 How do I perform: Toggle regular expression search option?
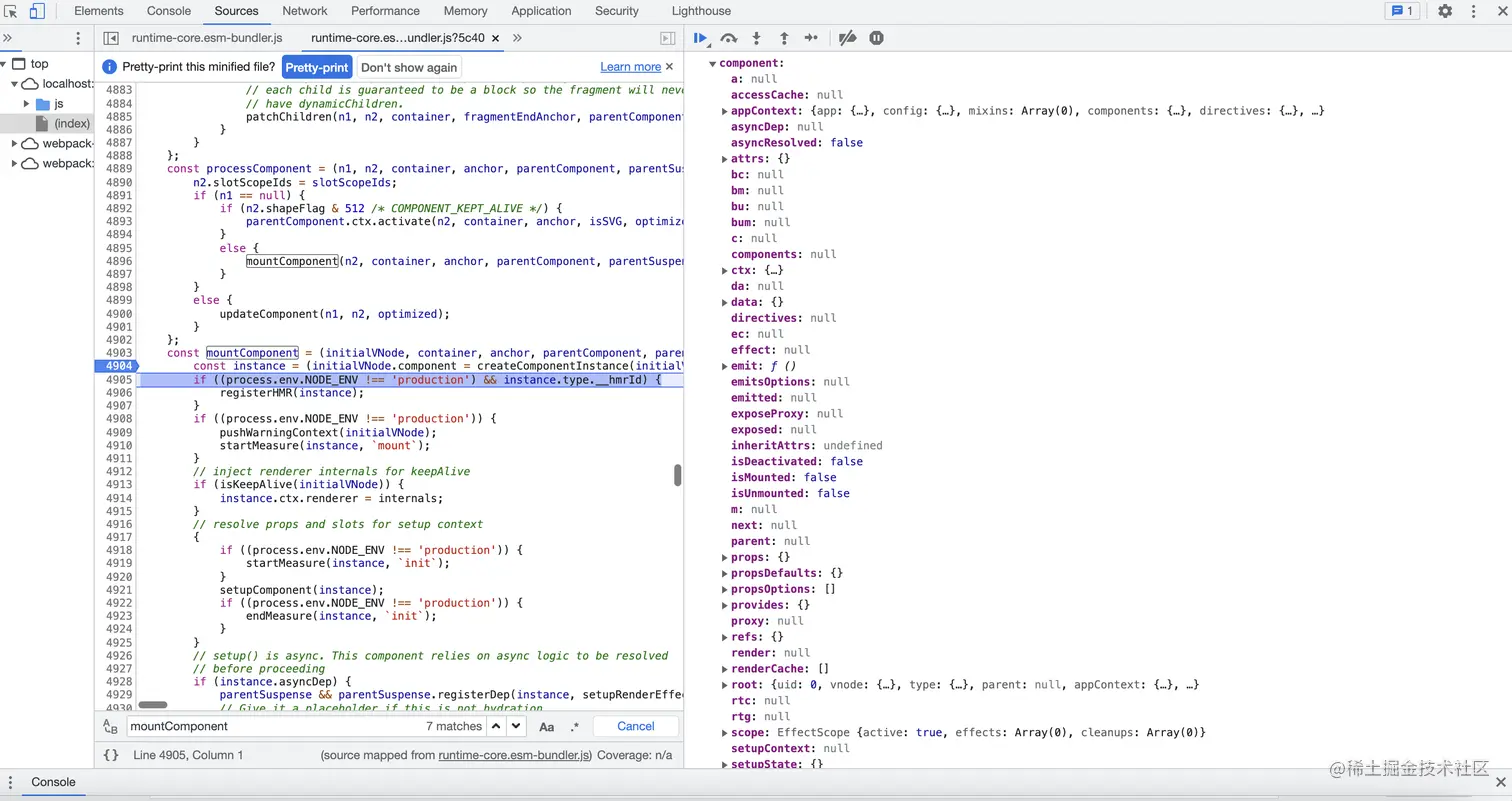click(574, 726)
